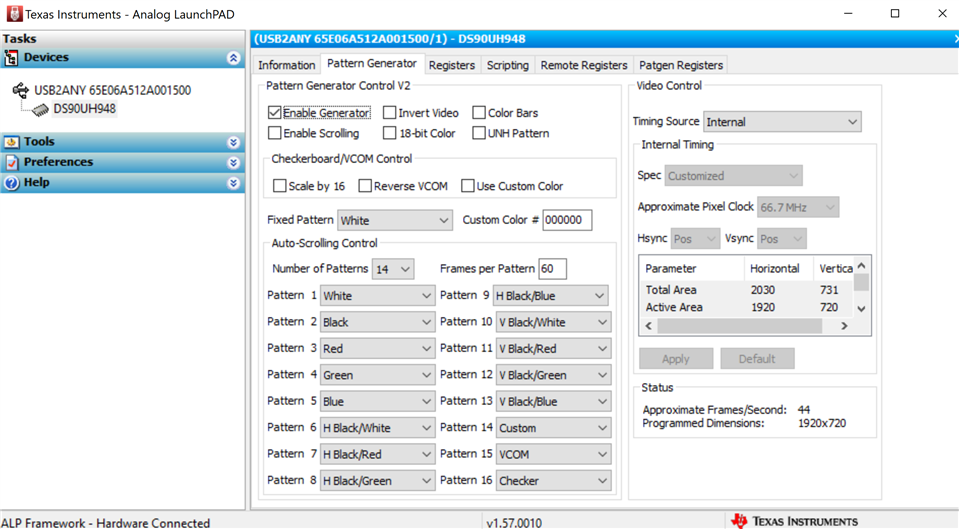Open the Pattern 4 Green dropdown
This screenshot has width=959, height=529.
[x=377, y=375]
